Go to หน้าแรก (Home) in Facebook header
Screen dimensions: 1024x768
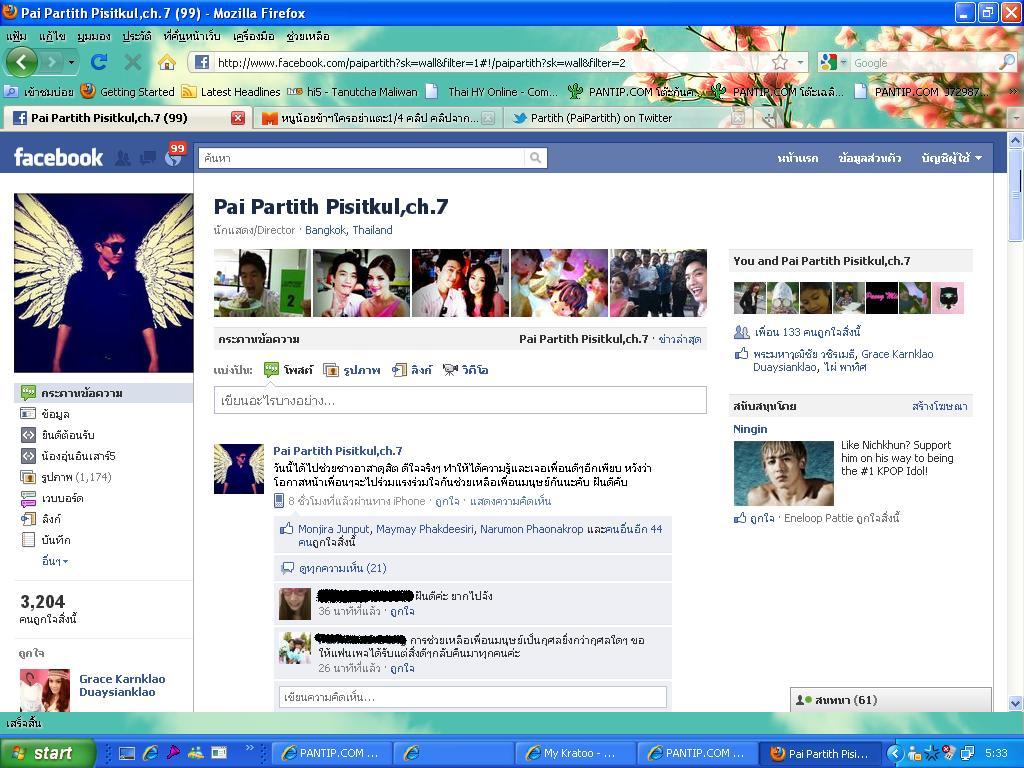tap(797, 158)
